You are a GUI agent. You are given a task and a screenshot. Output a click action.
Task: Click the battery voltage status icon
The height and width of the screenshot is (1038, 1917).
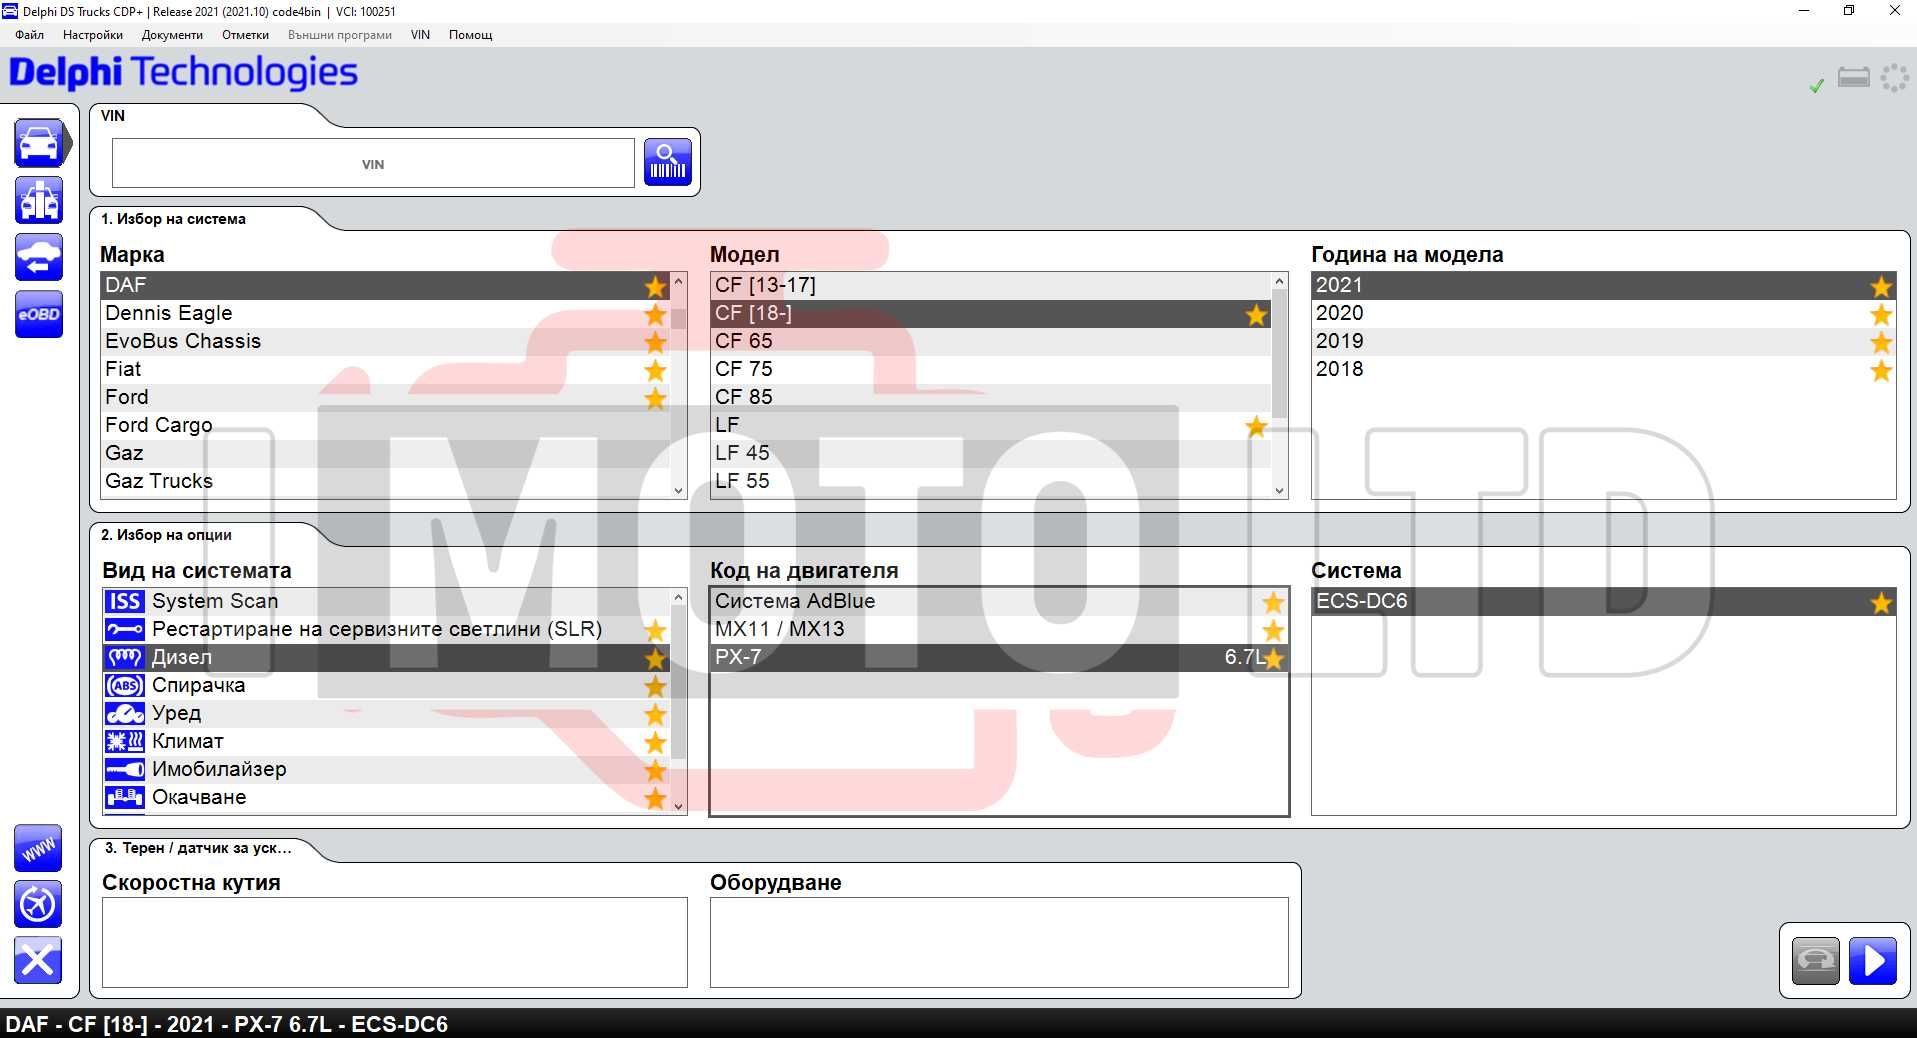(x=1854, y=78)
